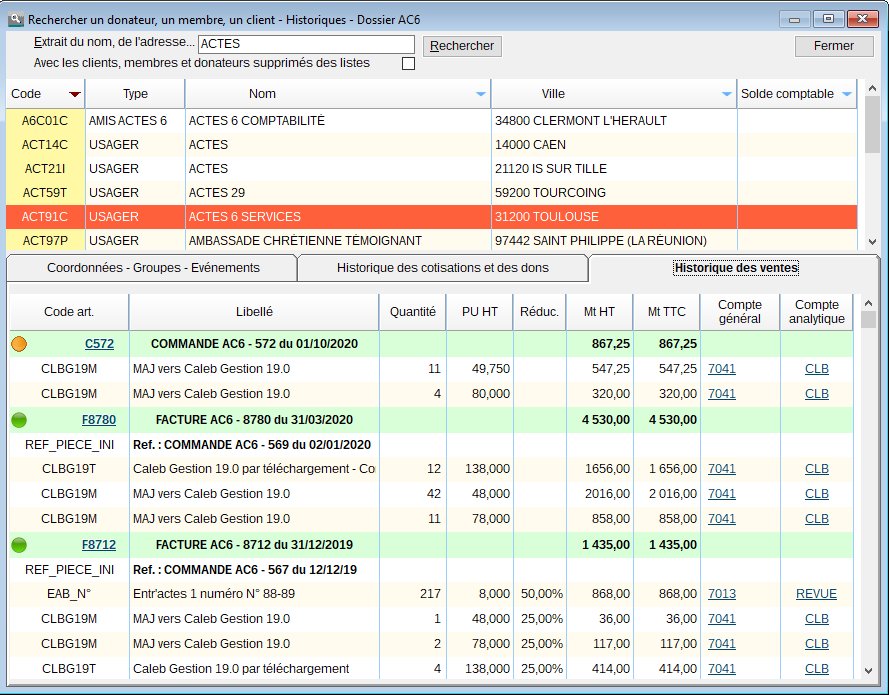Open CLB link on the 320,00 row
This screenshot has width=889, height=695.
[x=817, y=393]
